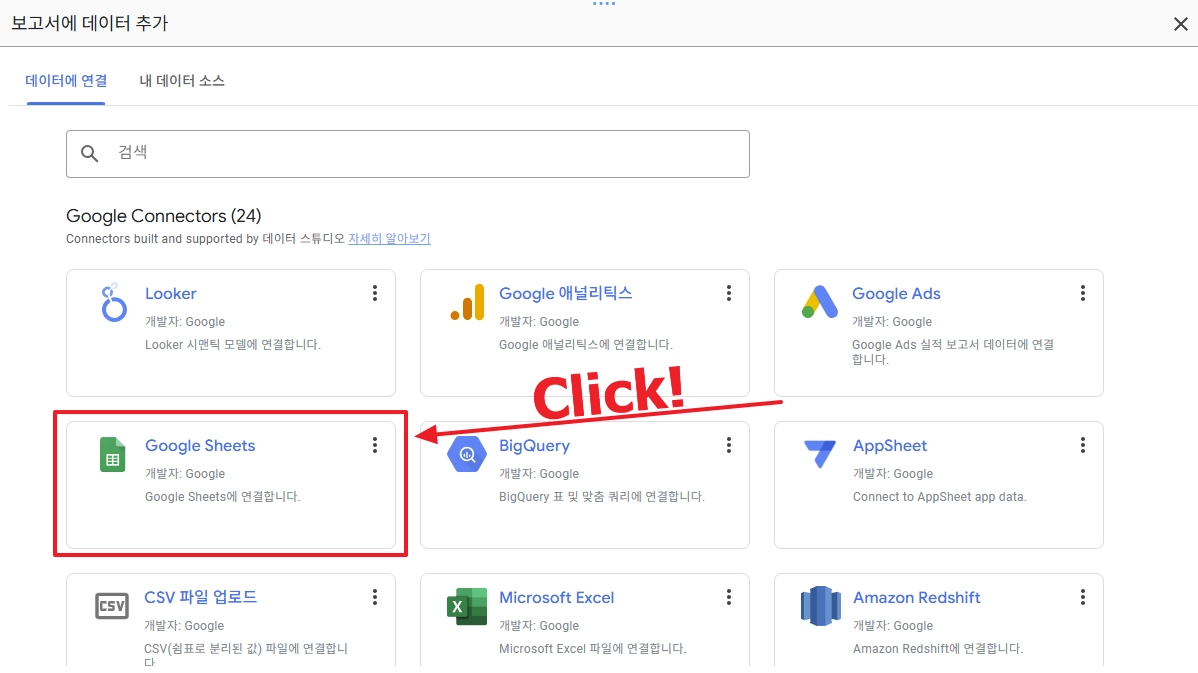Click the 'Google Connectors (24)' heading
1198x673 pixels.
tap(164, 216)
